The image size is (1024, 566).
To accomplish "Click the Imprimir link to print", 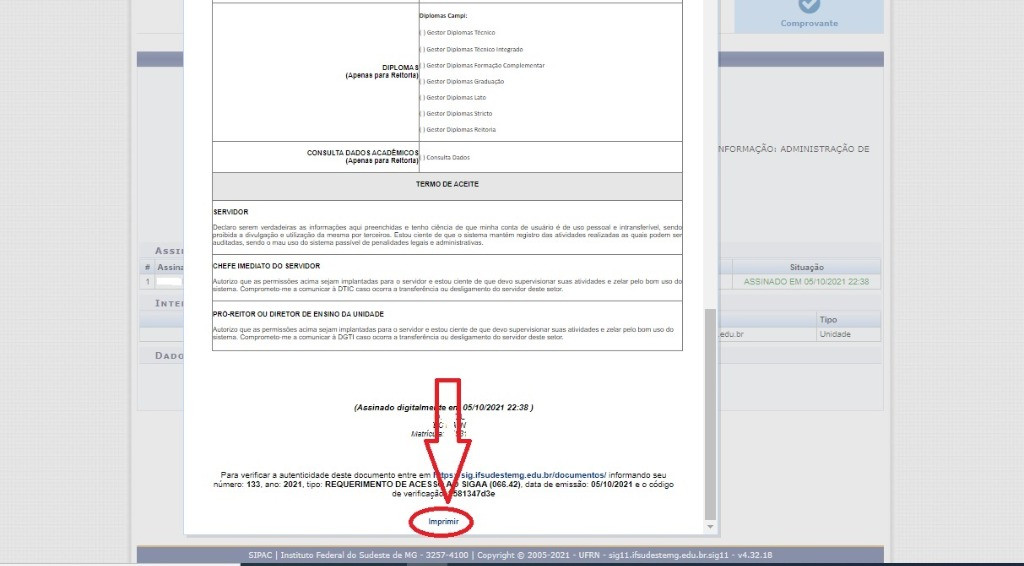I will click(x=442, y=522).
